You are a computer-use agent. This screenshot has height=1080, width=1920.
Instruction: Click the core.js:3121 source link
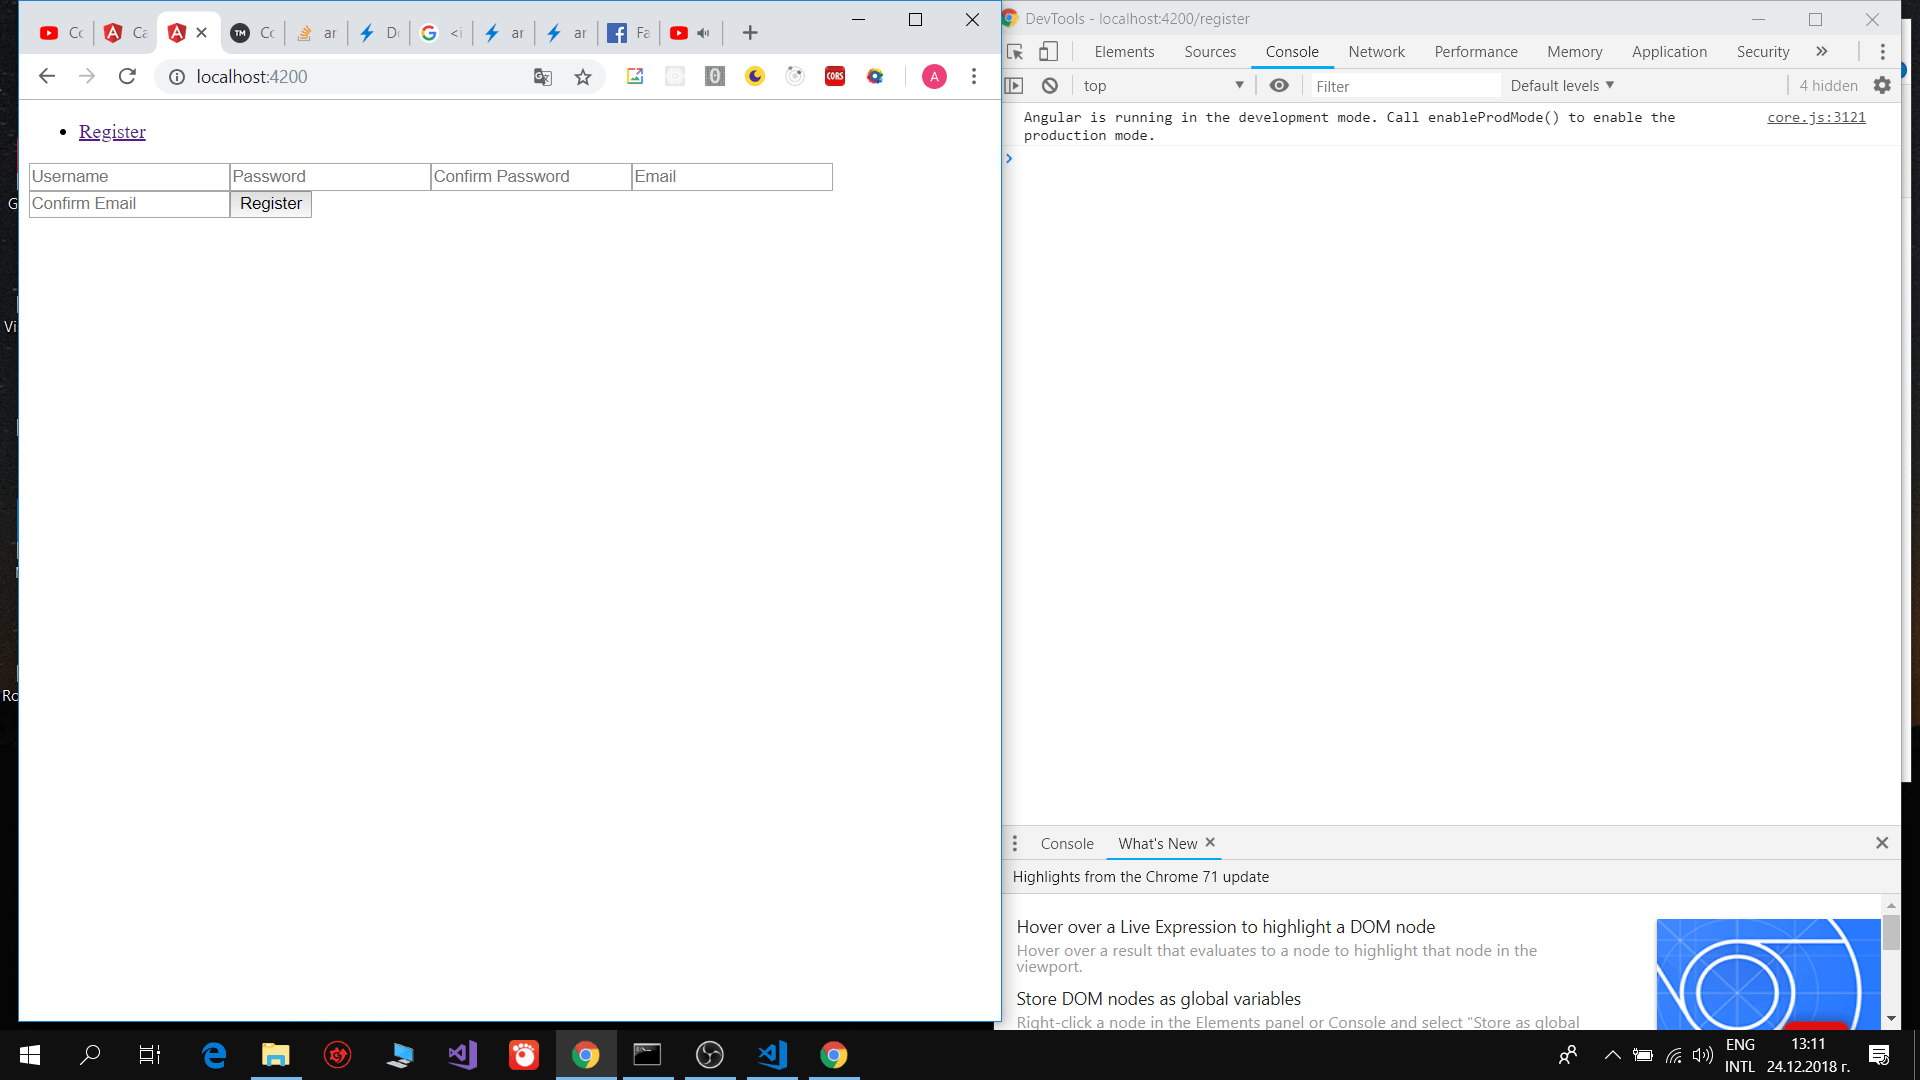click(1816, 118)
